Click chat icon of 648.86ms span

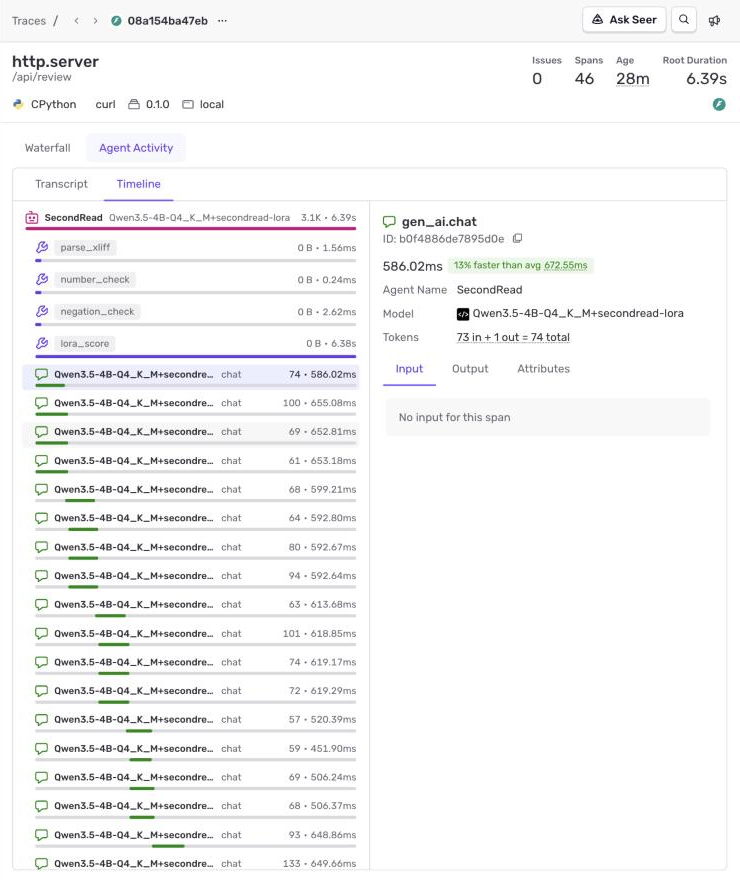pos(42,835)
